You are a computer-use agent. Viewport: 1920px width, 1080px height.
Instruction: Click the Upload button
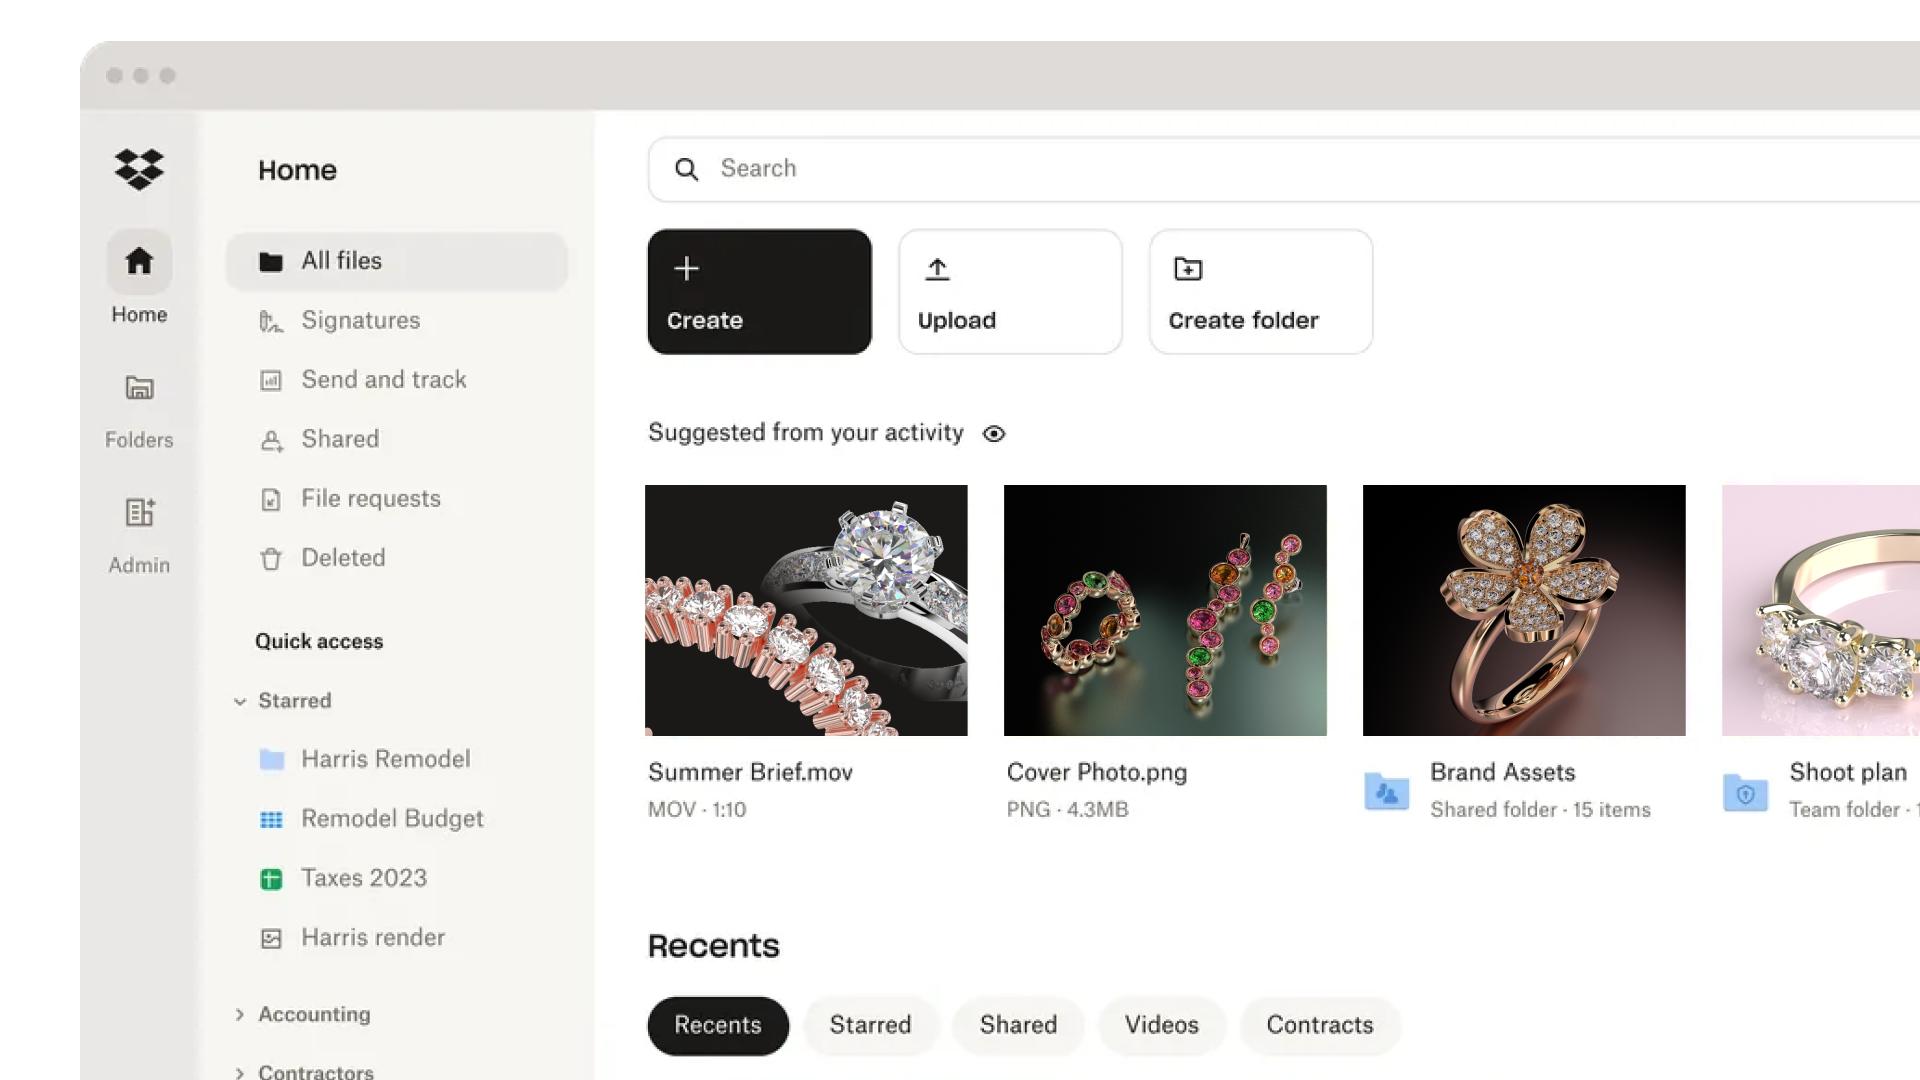(1010, 292)
